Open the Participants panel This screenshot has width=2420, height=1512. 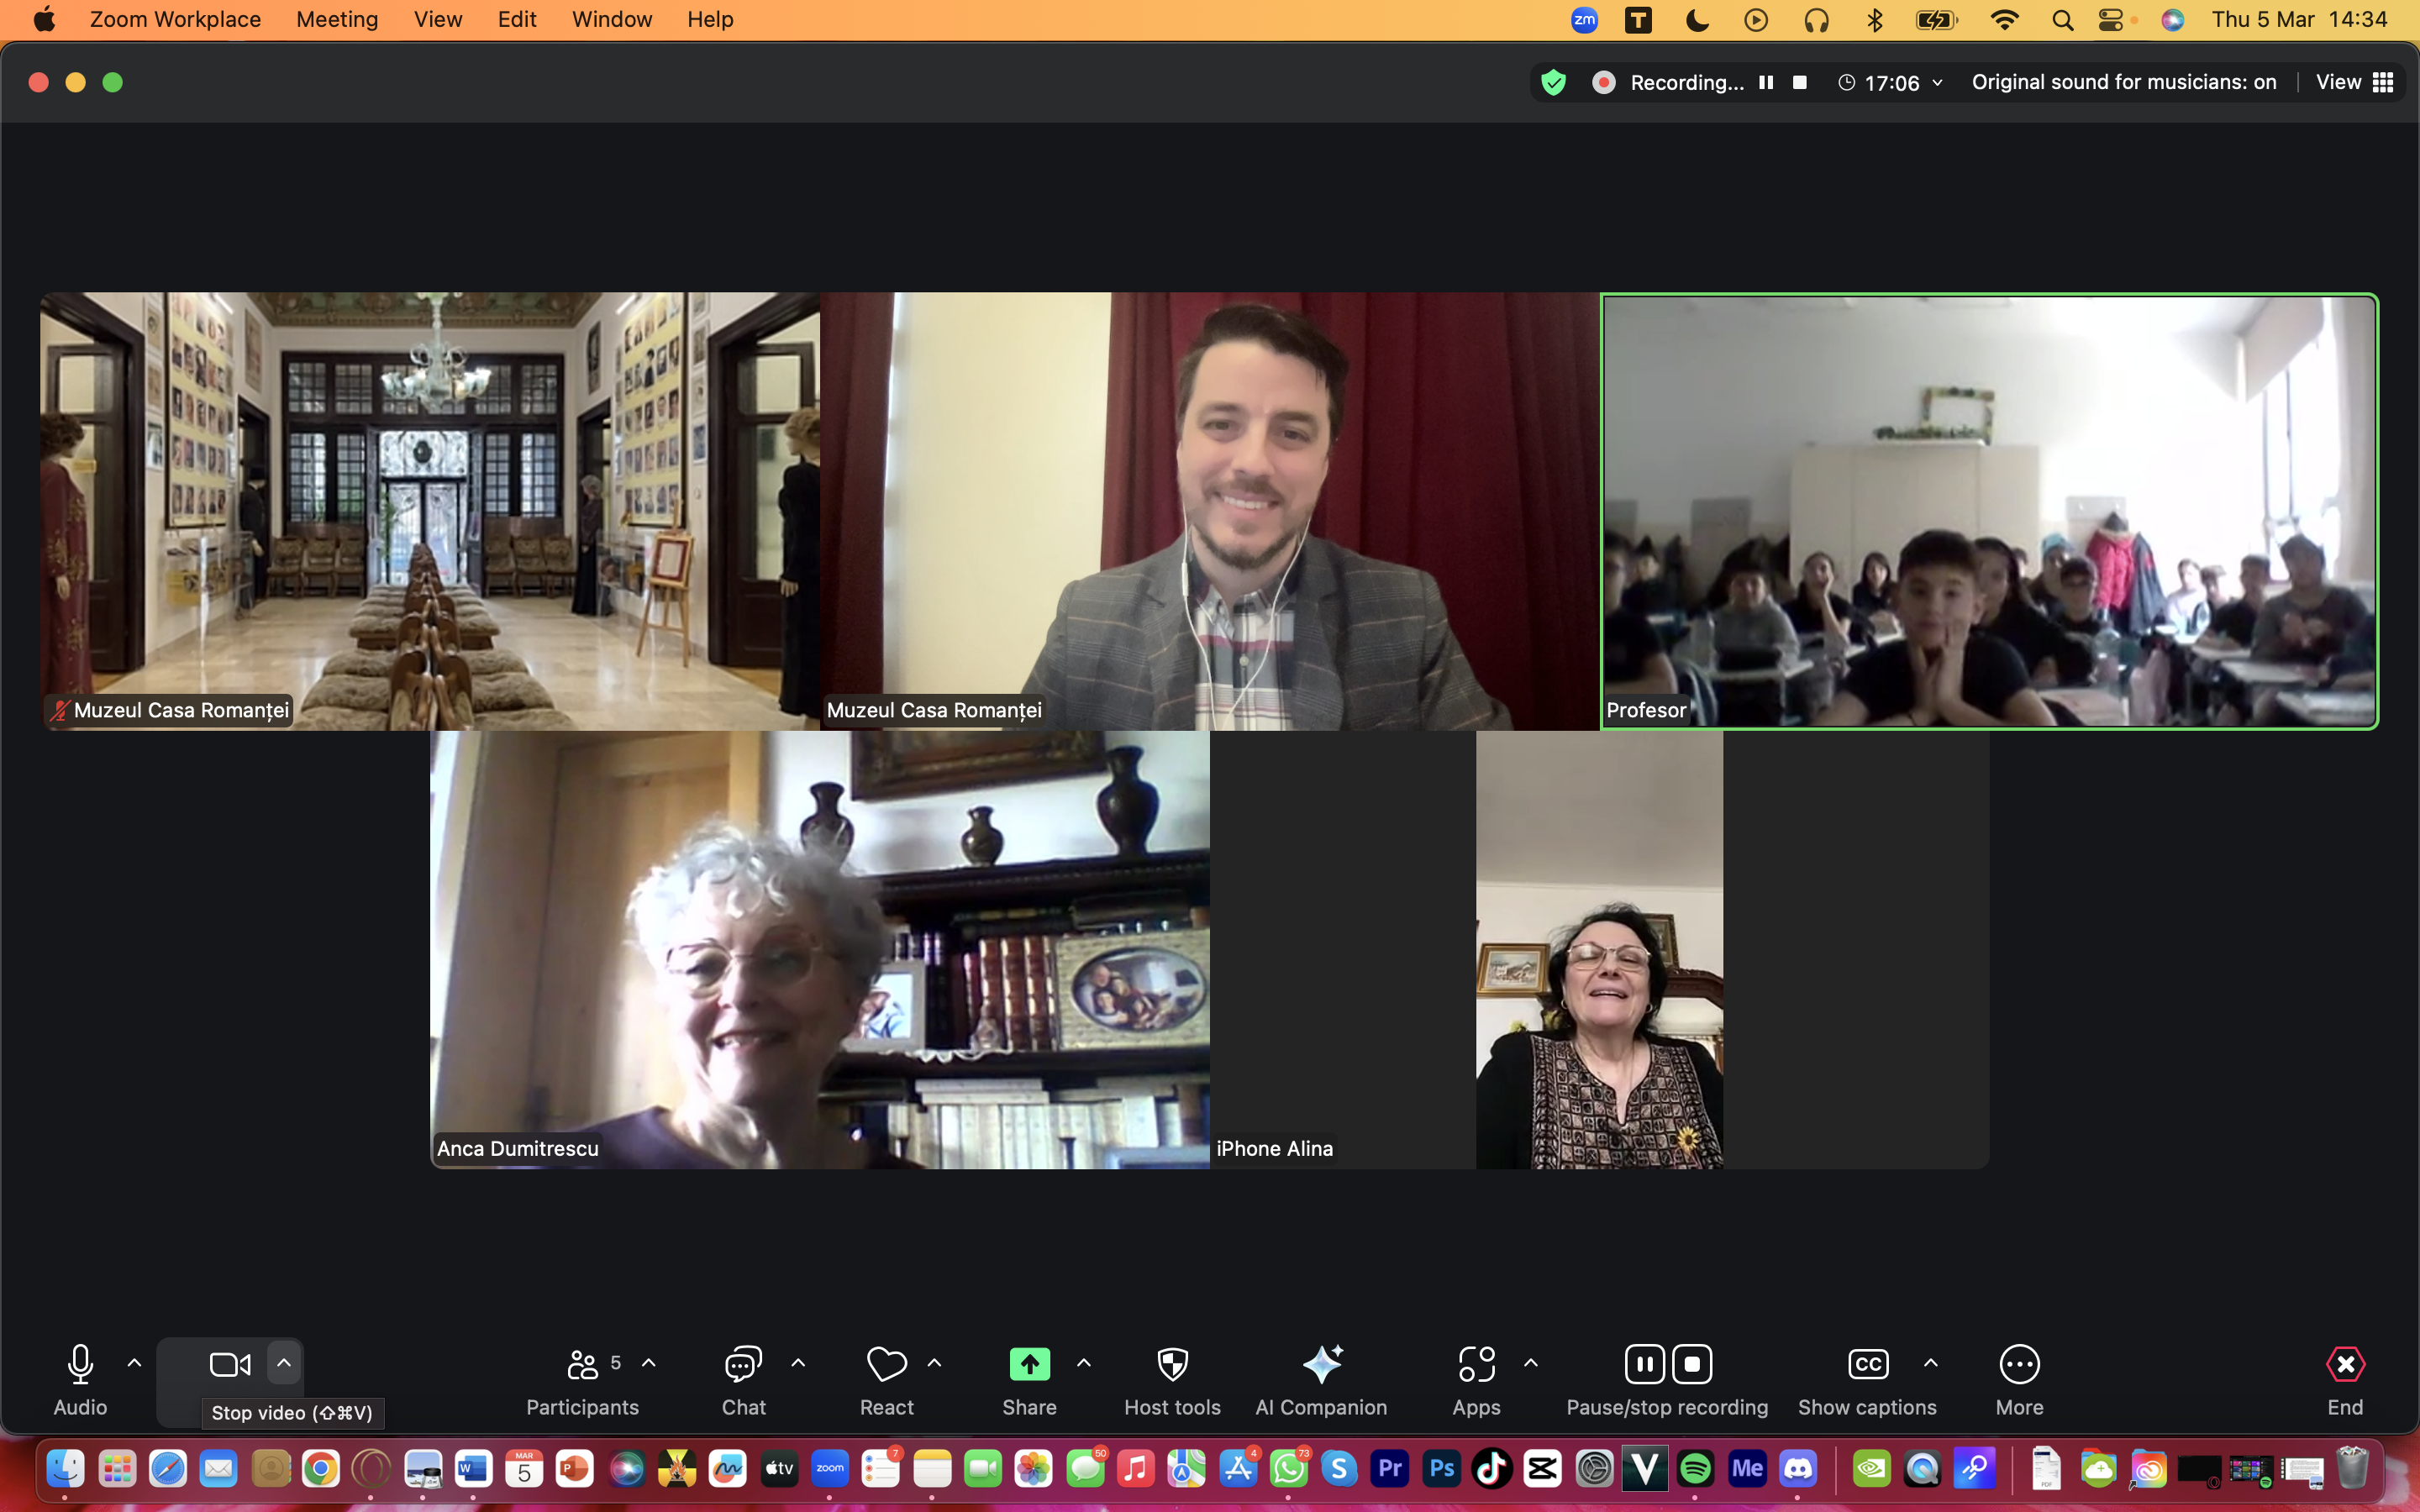pos(583,1364)
